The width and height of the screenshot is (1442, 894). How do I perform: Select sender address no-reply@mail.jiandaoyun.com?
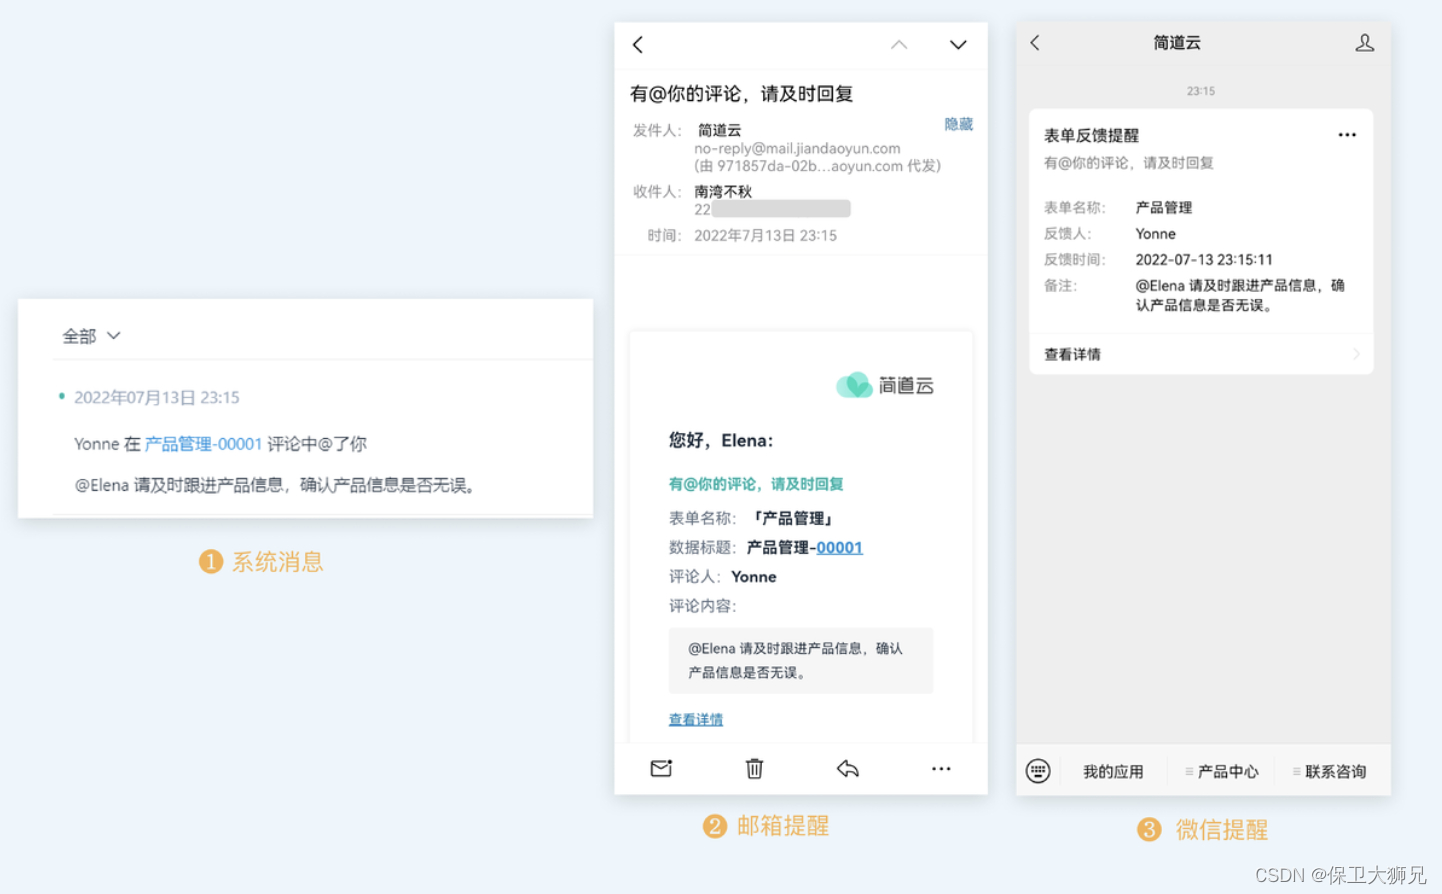click(797, 148)
